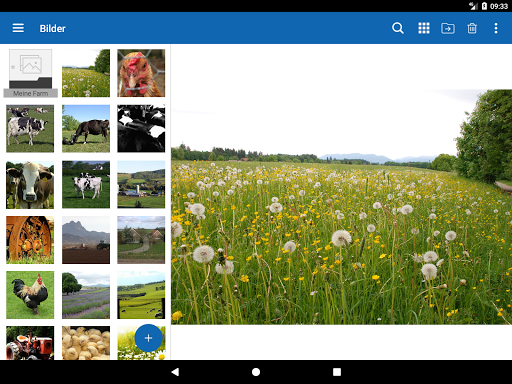
Task: Tap the search magnifier icon
Action: pyautogui.click(x=398, y=28)
